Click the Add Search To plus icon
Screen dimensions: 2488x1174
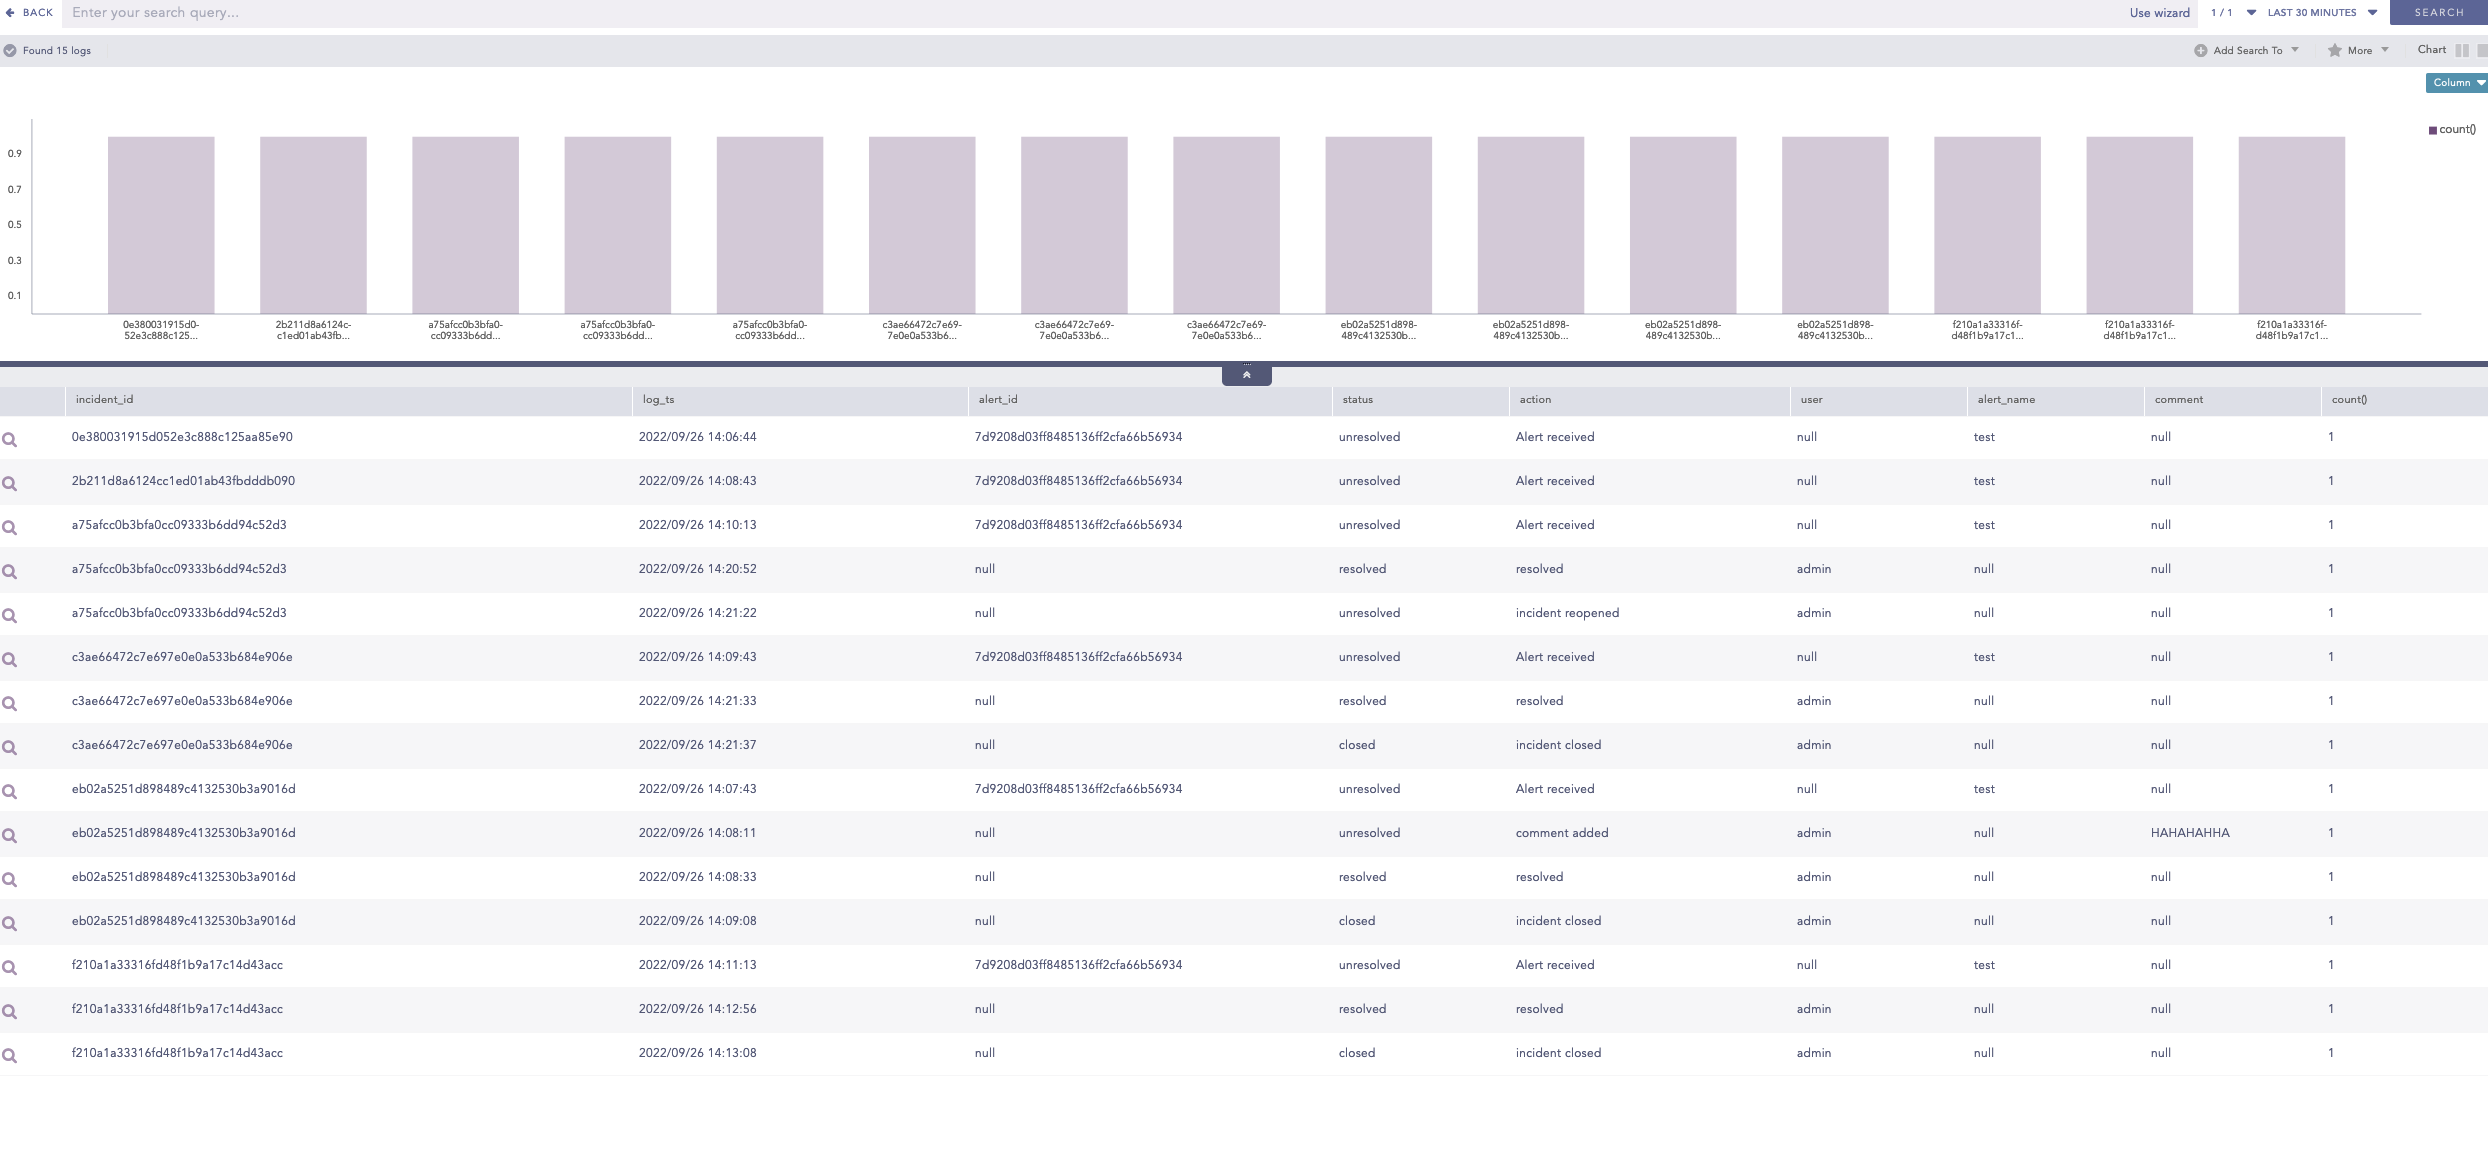point(2200,51)
